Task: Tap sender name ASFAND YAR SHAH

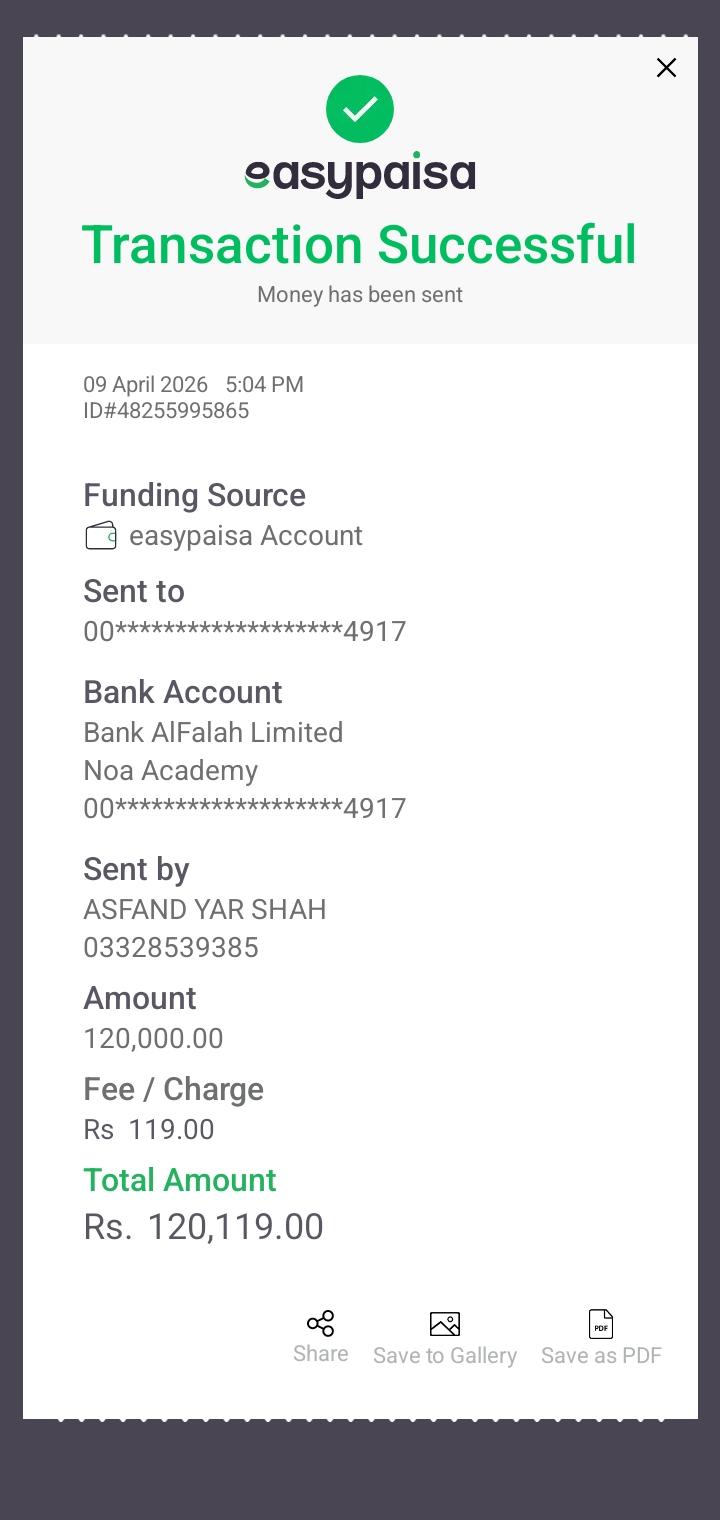Action: 205,910
